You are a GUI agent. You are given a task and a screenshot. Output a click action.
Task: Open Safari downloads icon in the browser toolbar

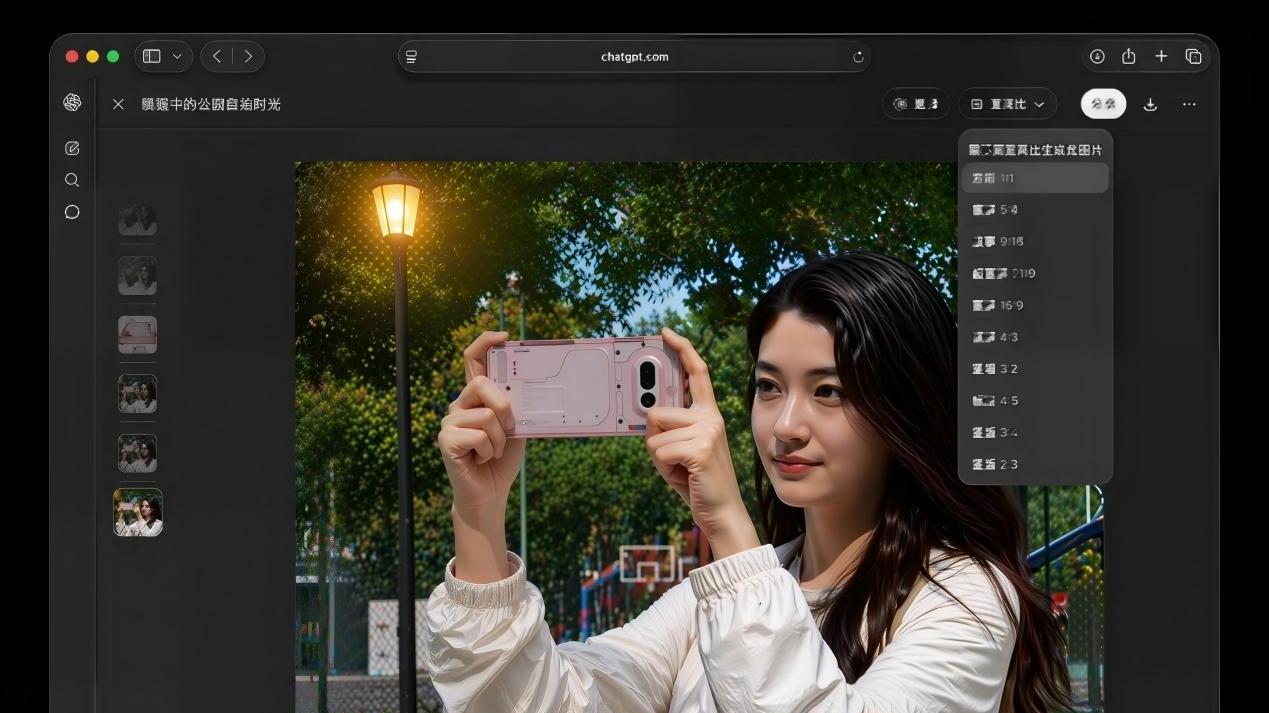click(1097, 56)
